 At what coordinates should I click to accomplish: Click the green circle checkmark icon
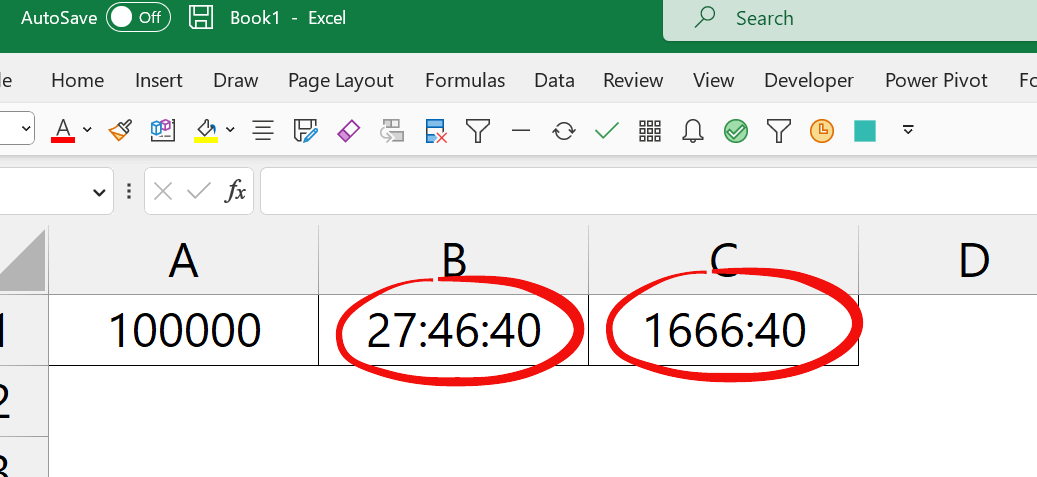coord(735,130)
